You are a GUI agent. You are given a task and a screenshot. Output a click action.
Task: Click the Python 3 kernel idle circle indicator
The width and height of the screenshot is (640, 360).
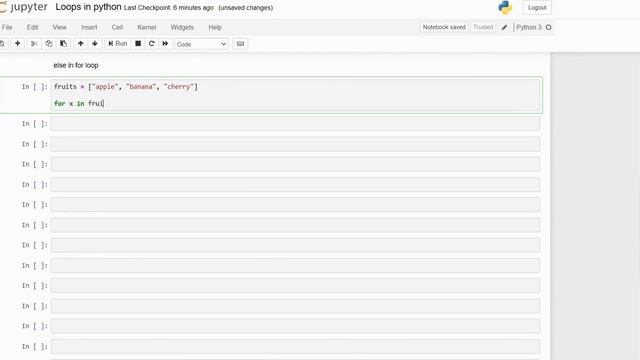549,27
